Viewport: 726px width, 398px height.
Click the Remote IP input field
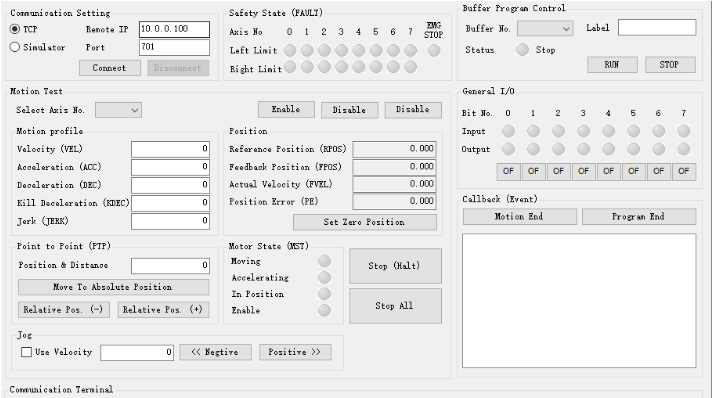point(174,29)
